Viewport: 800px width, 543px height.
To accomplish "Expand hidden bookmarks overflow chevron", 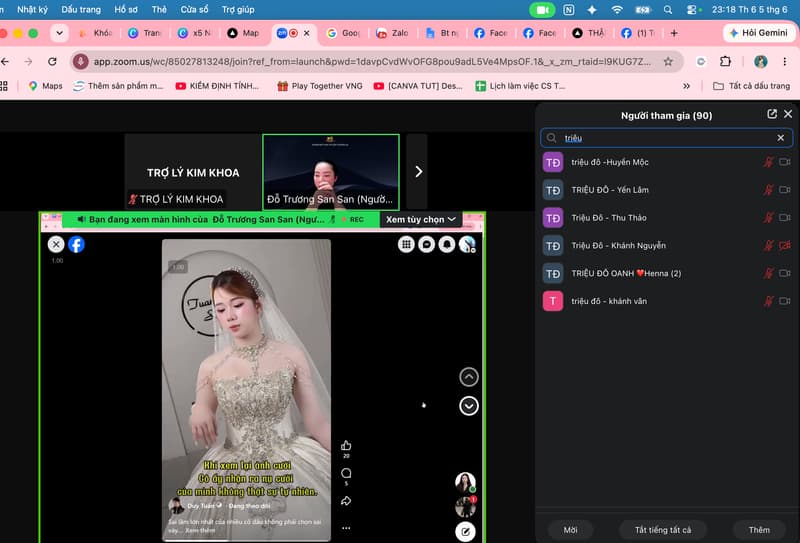I will point(686,86).
